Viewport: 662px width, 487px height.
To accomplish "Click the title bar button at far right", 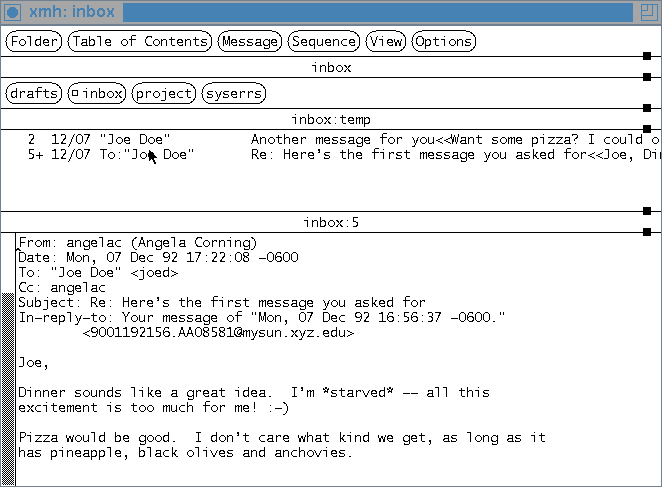I will [649, 12].
